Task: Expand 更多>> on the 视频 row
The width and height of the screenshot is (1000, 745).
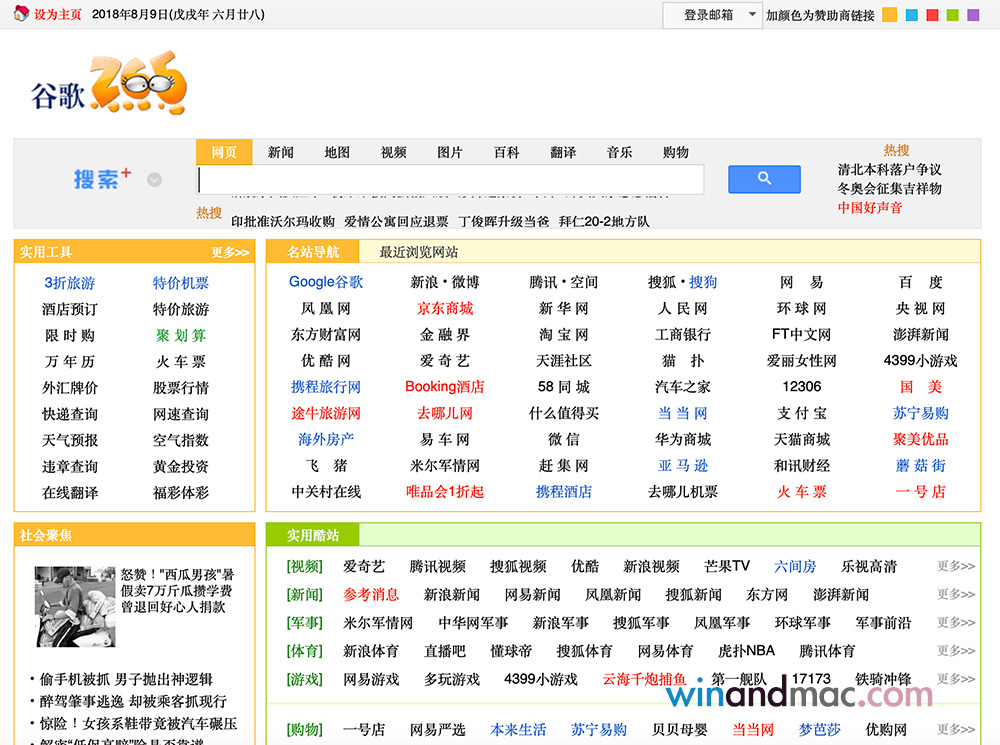Action: pyautogui.click(x=954, y=566)
